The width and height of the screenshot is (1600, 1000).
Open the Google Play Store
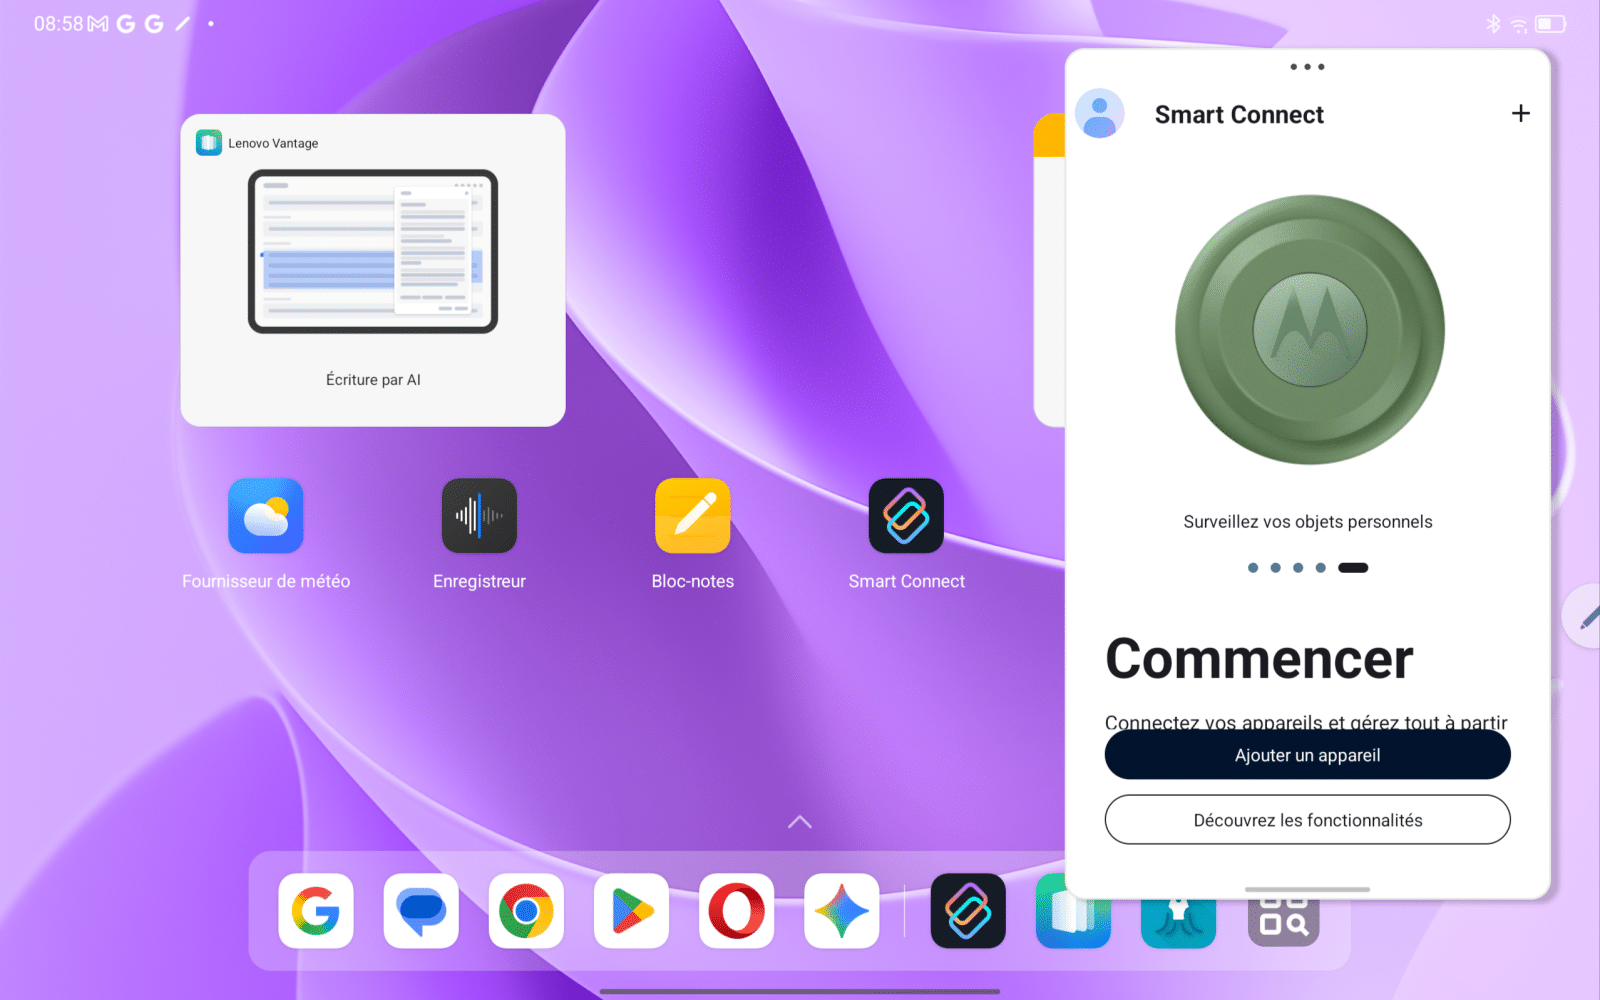pyautogui.click(x=631, y=911)
